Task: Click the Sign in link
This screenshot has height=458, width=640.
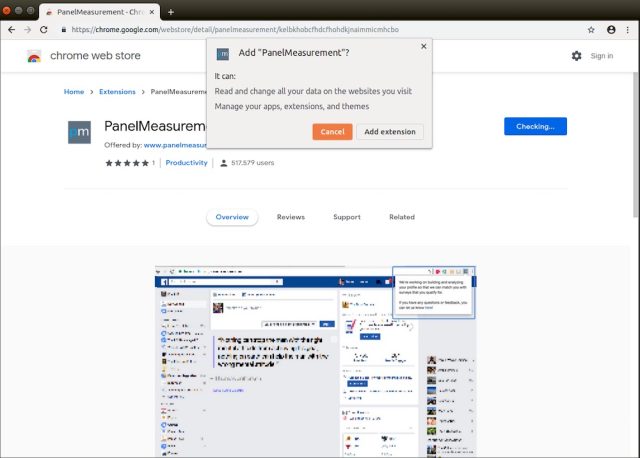Action: tap(601, 56)
